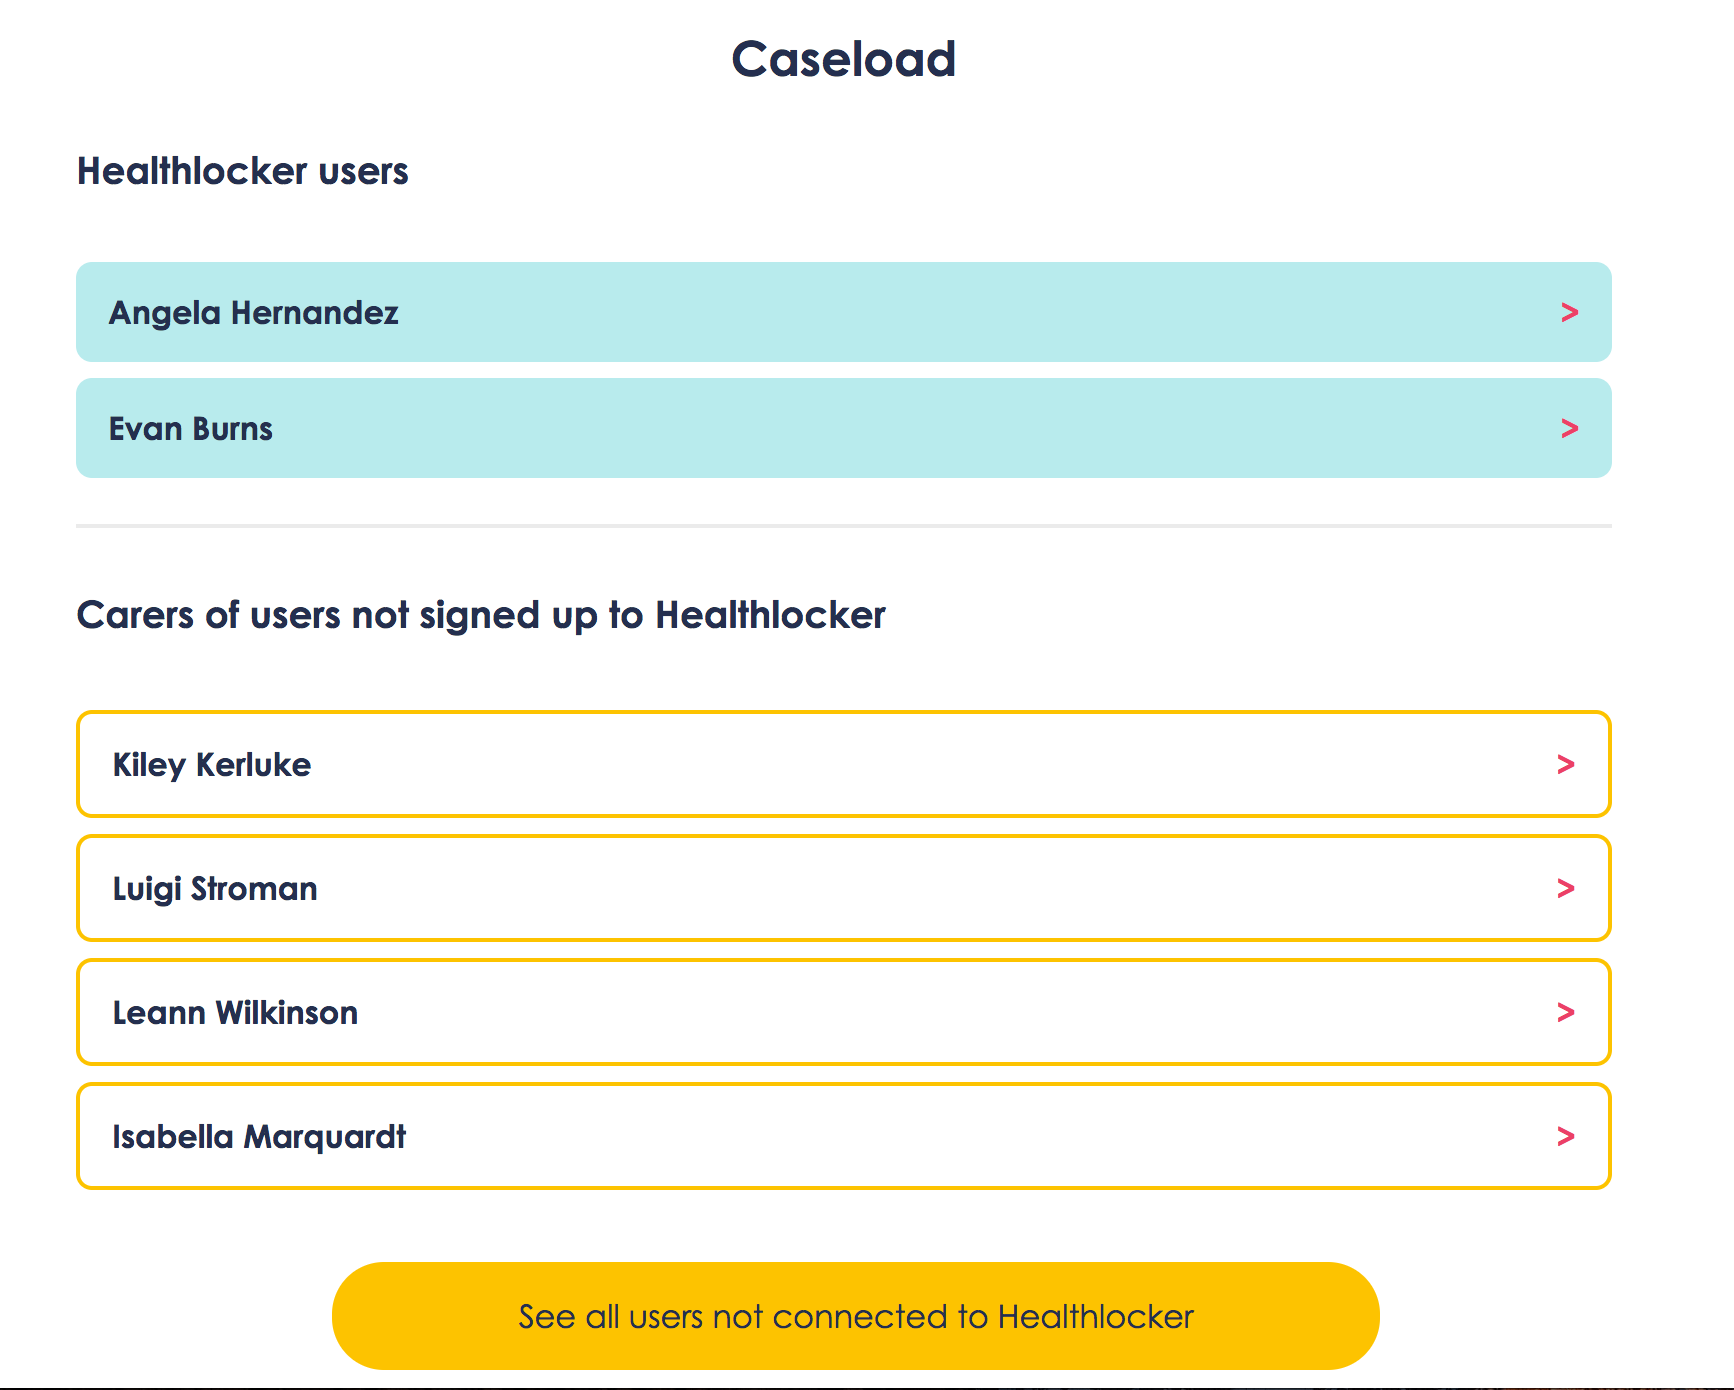Screen dimensions: 1734x1390
Task: Select Angela Hernandez from Healthlocker users
Action: (x=253, y=312)
